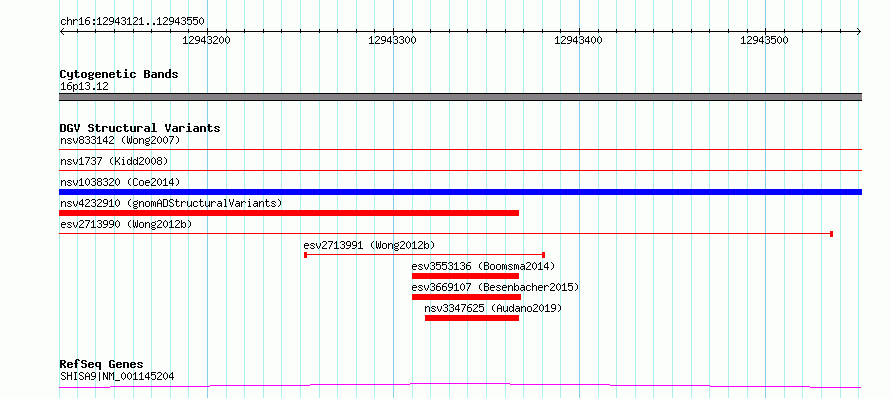Click the esv2713991 thin red feature line
The height and width of the screenshot is (398, 890).
click(x=425, y=255)
